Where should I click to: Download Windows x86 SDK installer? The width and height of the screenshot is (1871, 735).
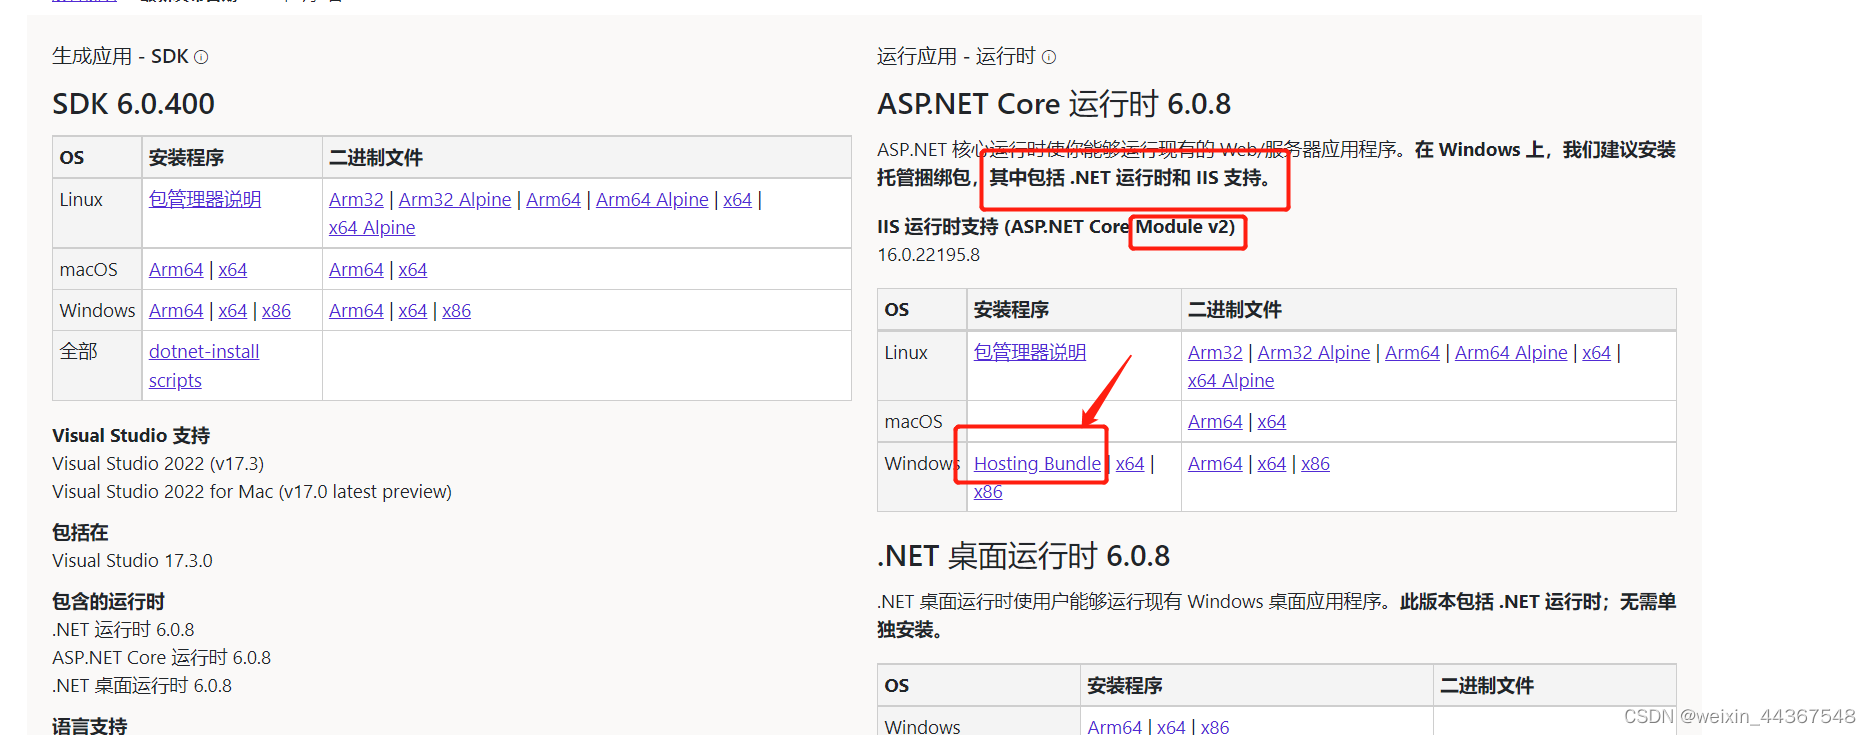[x=277, y=310]
